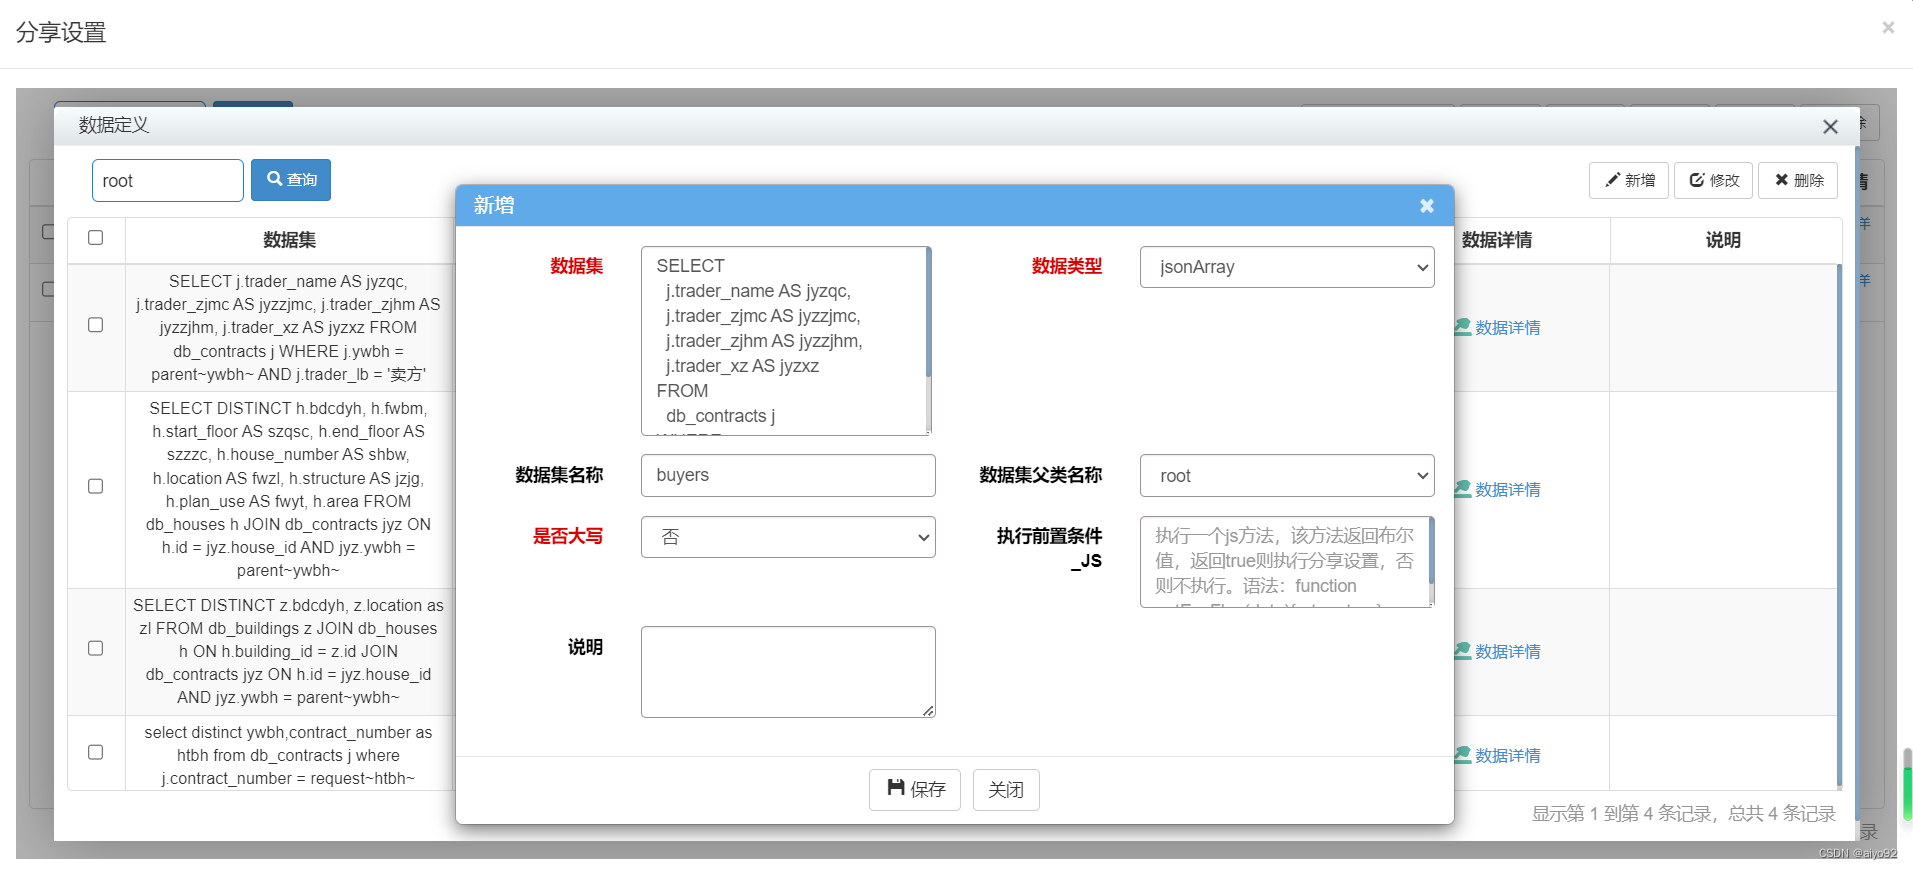1913x870 pixels.
Task: Click the 修改 edit button
Action: point(1714,180)
